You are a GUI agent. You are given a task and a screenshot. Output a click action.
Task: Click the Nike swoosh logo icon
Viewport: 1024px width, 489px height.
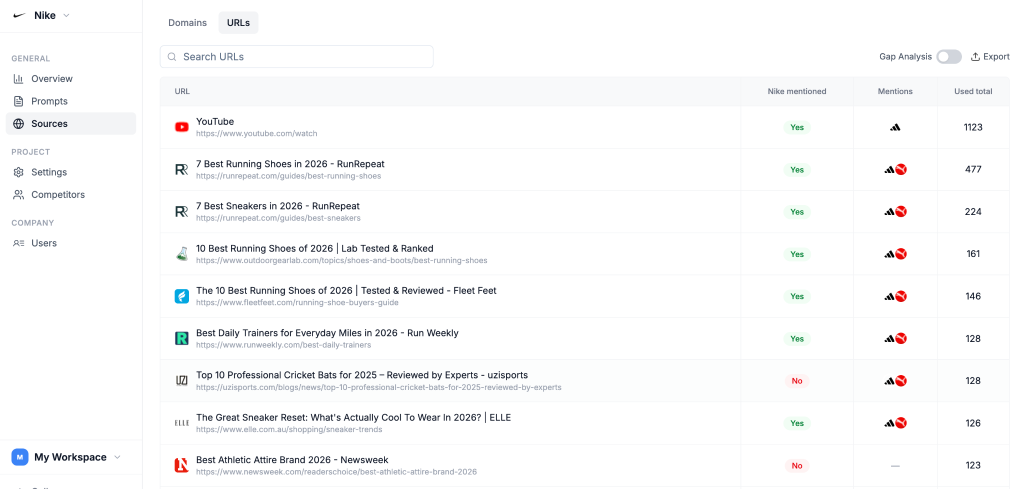coord(19,16)
